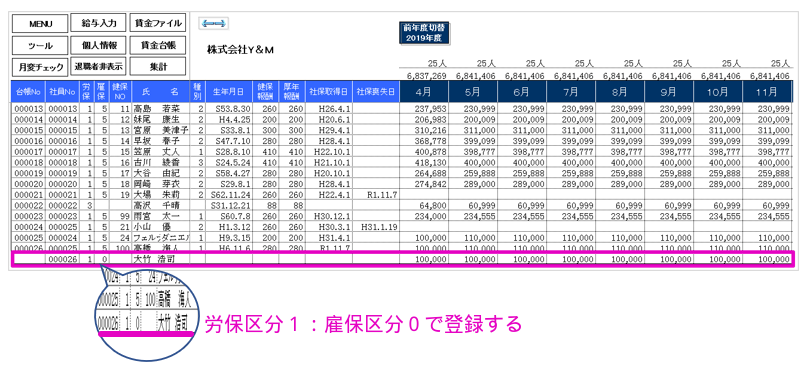Click 雇保 cell for 大竹 浩司

(104, 258)
